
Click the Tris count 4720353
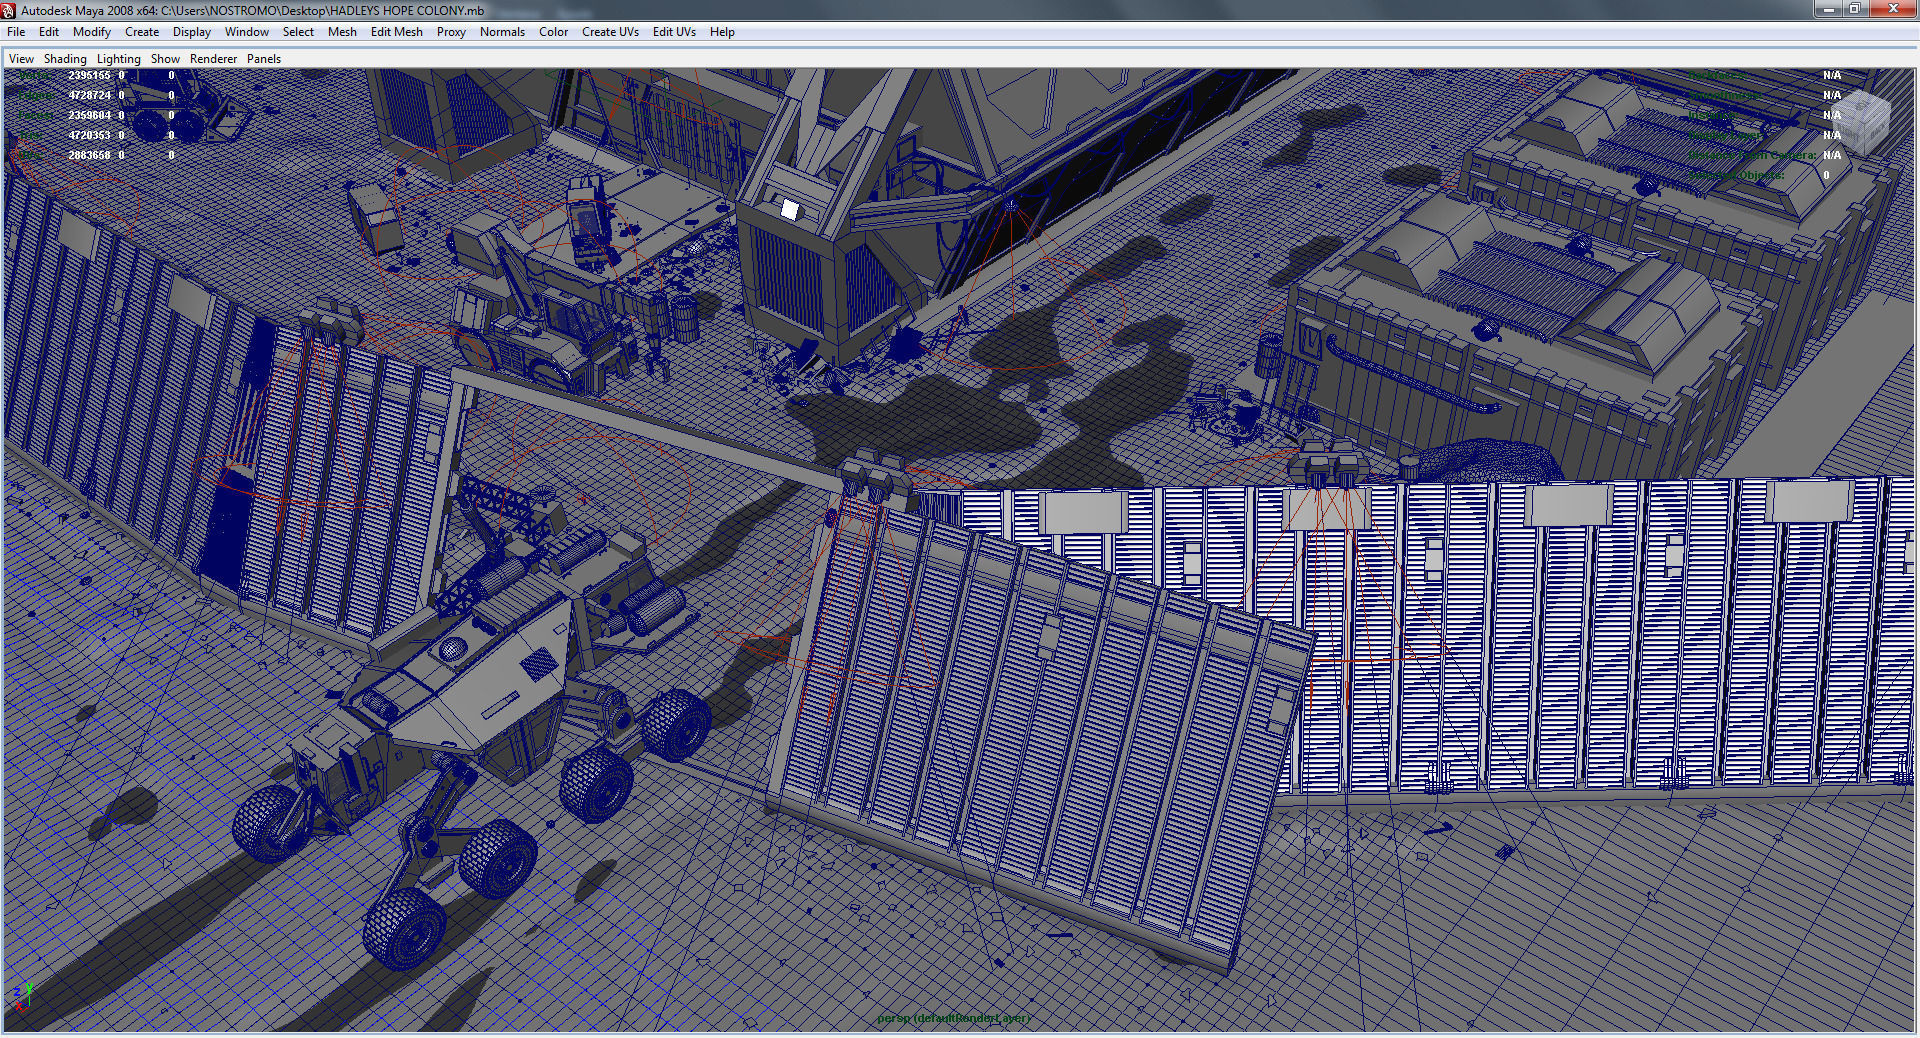(x=89, y=135)
